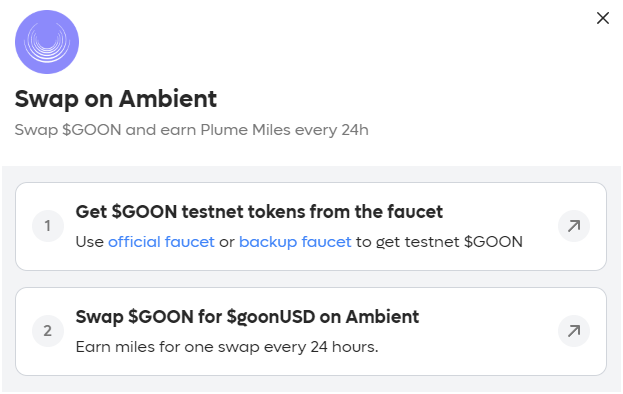Open the faucet step arrow icon
Screen dimensions: 623x394
574,226
